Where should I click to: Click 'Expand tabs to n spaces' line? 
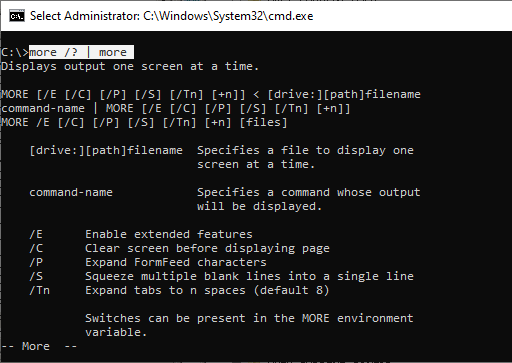(x=207, y=290)
